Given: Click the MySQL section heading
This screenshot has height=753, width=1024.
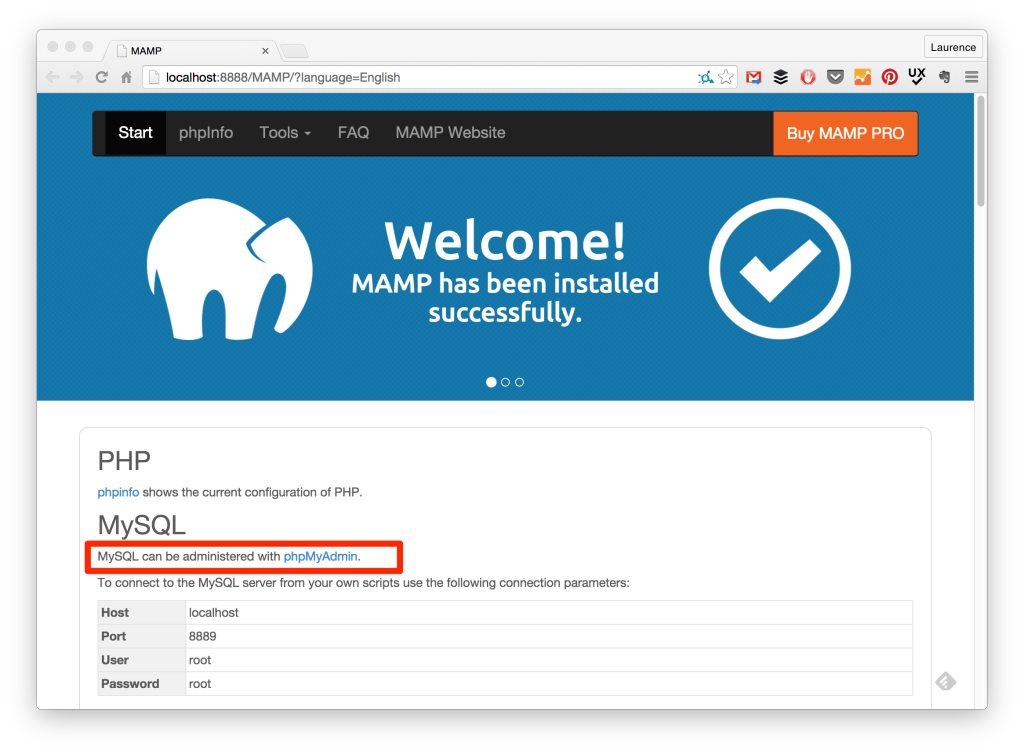Looking at the screenshot, I should pos(142,526).
